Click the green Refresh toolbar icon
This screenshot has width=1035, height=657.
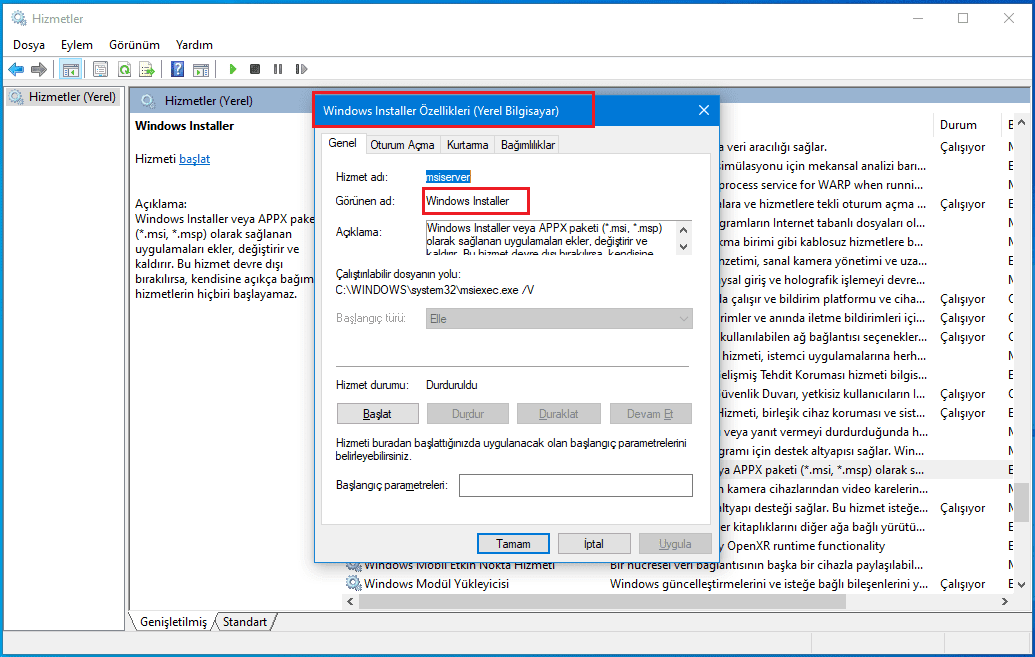(124, 69)
